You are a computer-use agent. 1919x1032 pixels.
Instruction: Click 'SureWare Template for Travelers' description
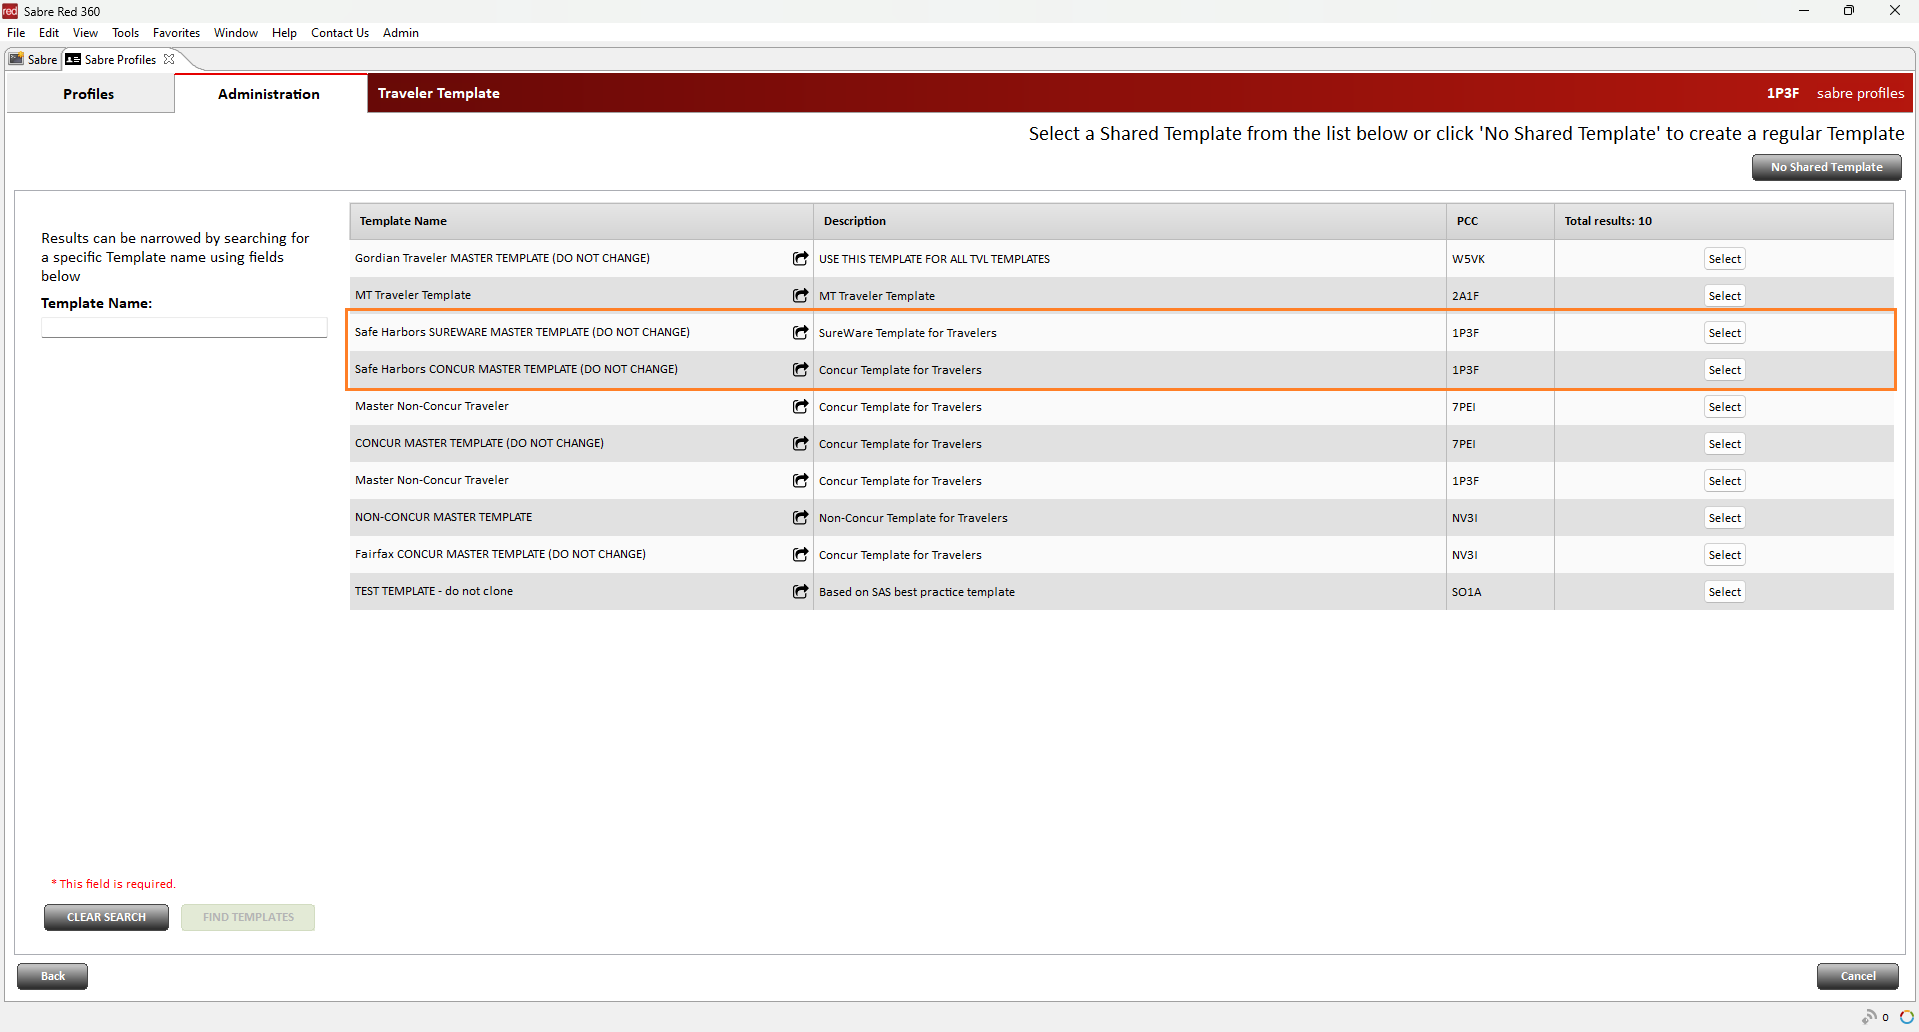(x=907, y=333)
